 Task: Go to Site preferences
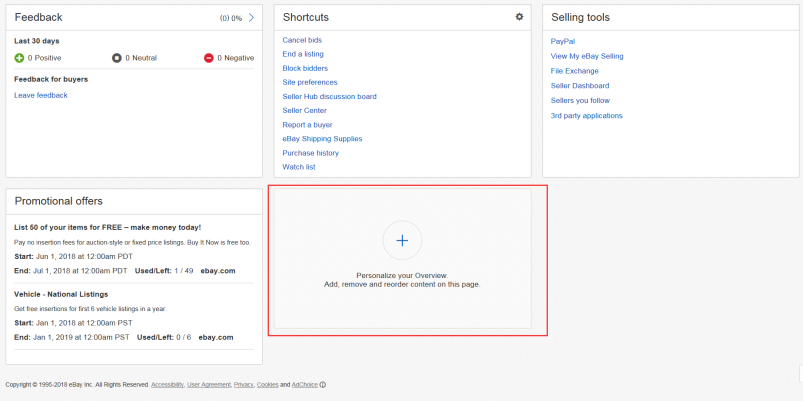(310, 82)
